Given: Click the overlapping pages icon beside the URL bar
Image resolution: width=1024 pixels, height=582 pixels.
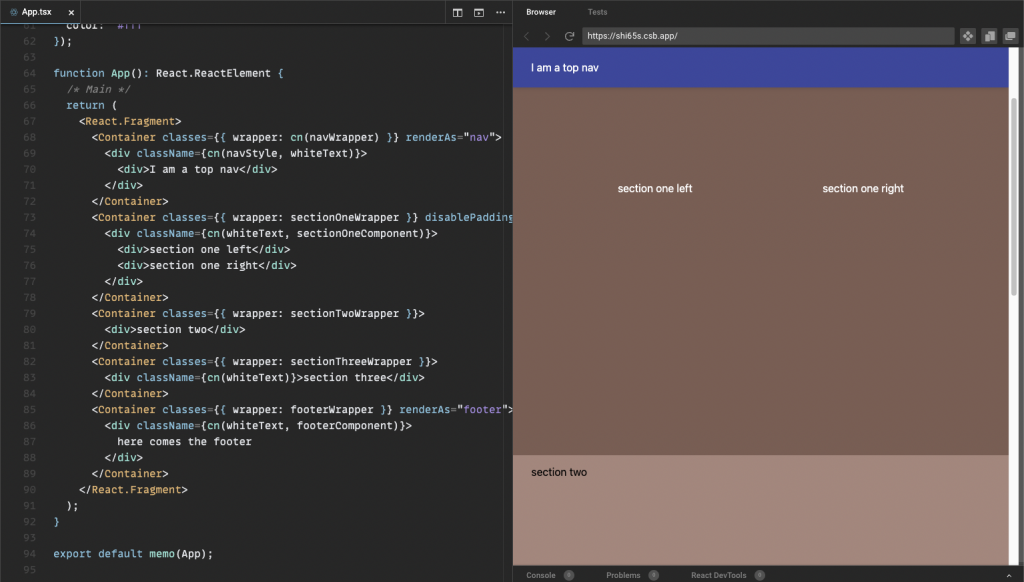Looking at the screenshot, I should (x=989, y=36).
